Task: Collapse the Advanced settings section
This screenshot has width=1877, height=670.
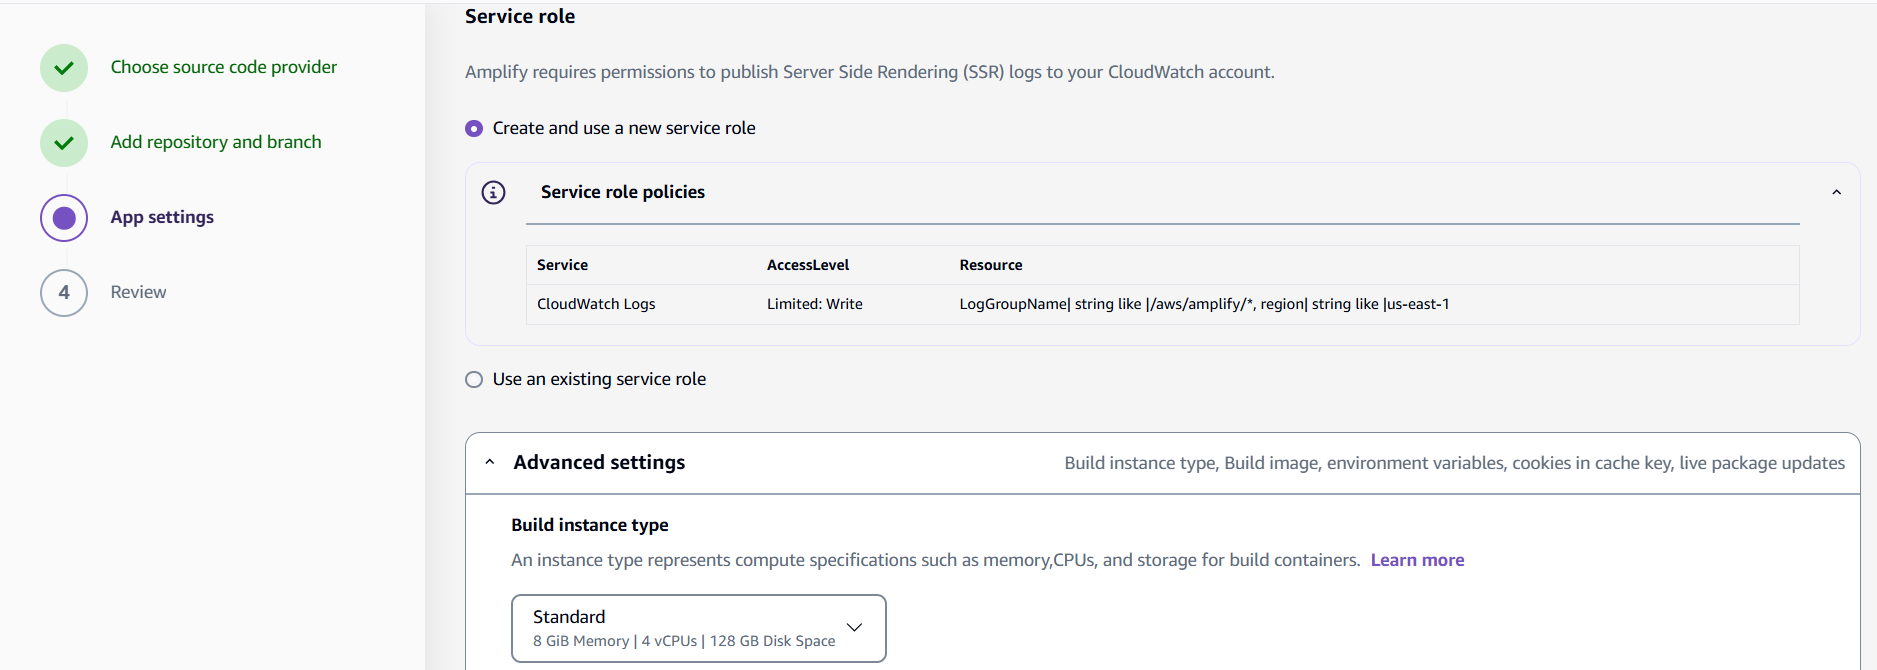Action: click(x=490, y=462)
